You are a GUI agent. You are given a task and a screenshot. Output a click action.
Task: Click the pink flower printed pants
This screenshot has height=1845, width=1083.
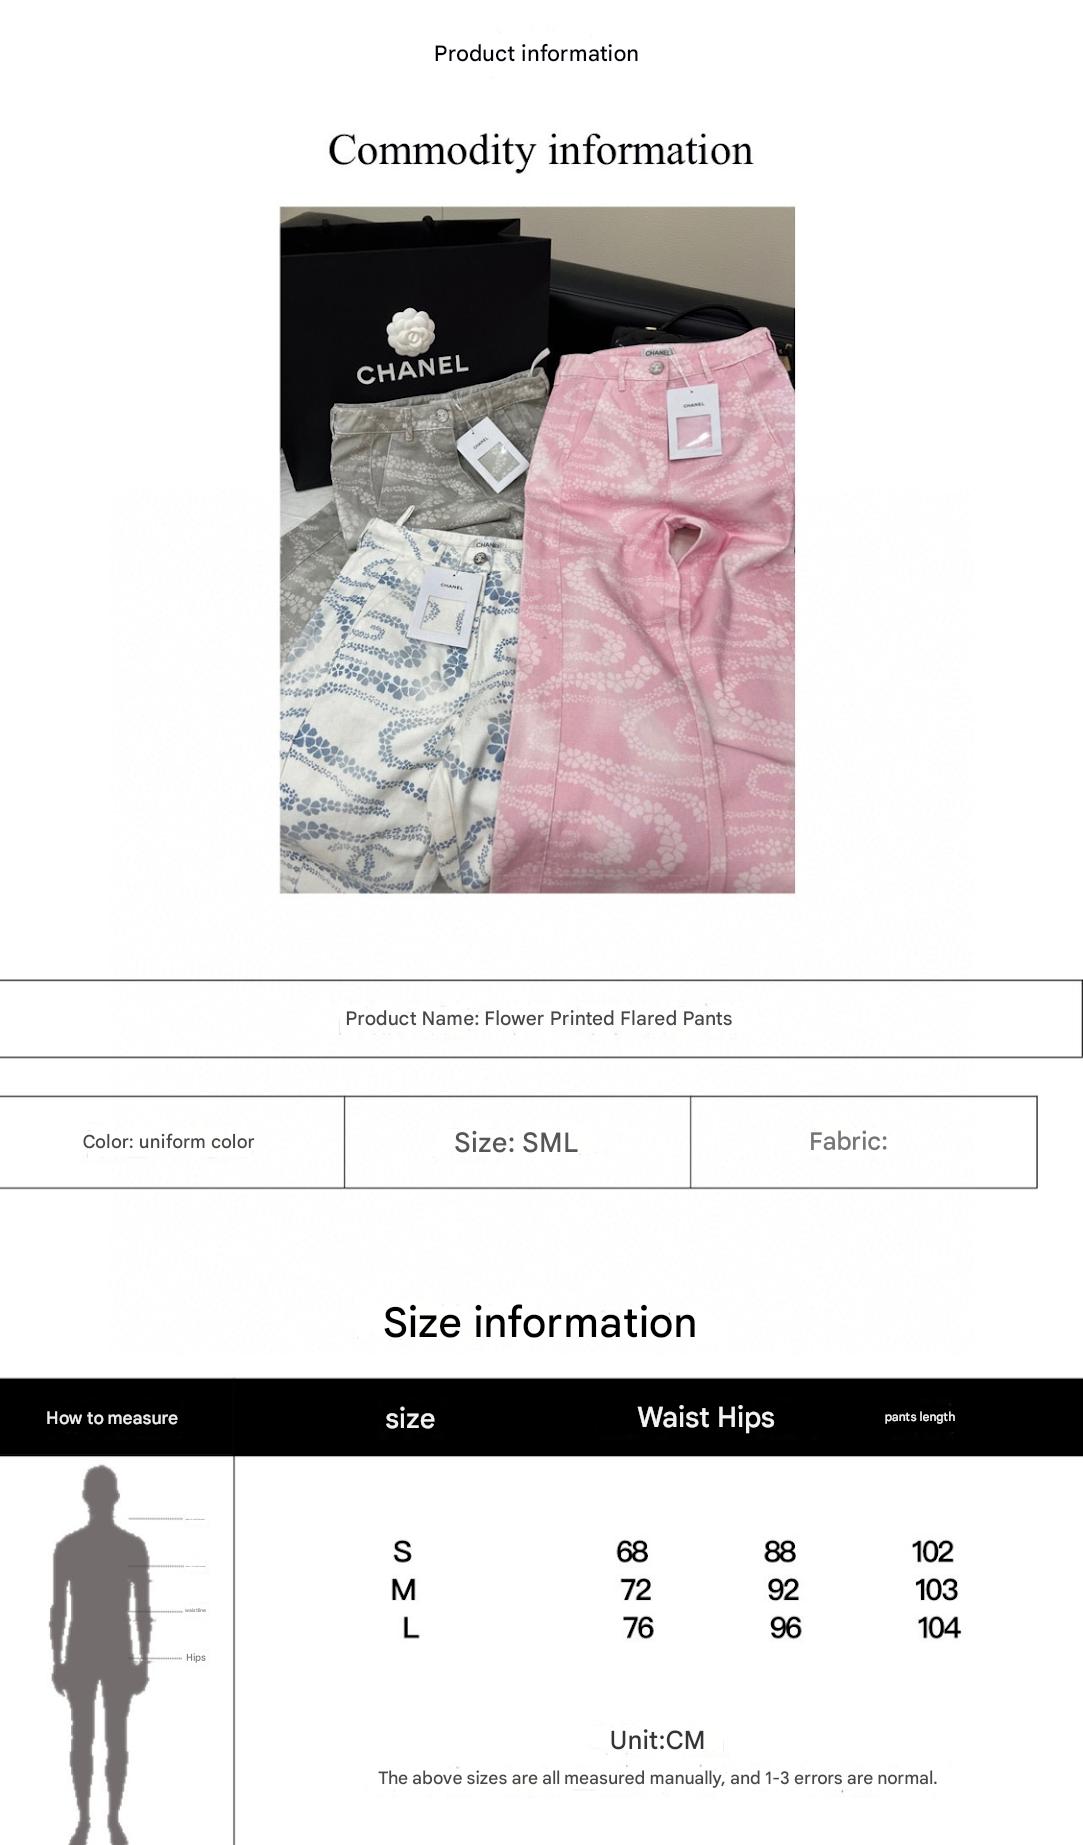point(650,620)
